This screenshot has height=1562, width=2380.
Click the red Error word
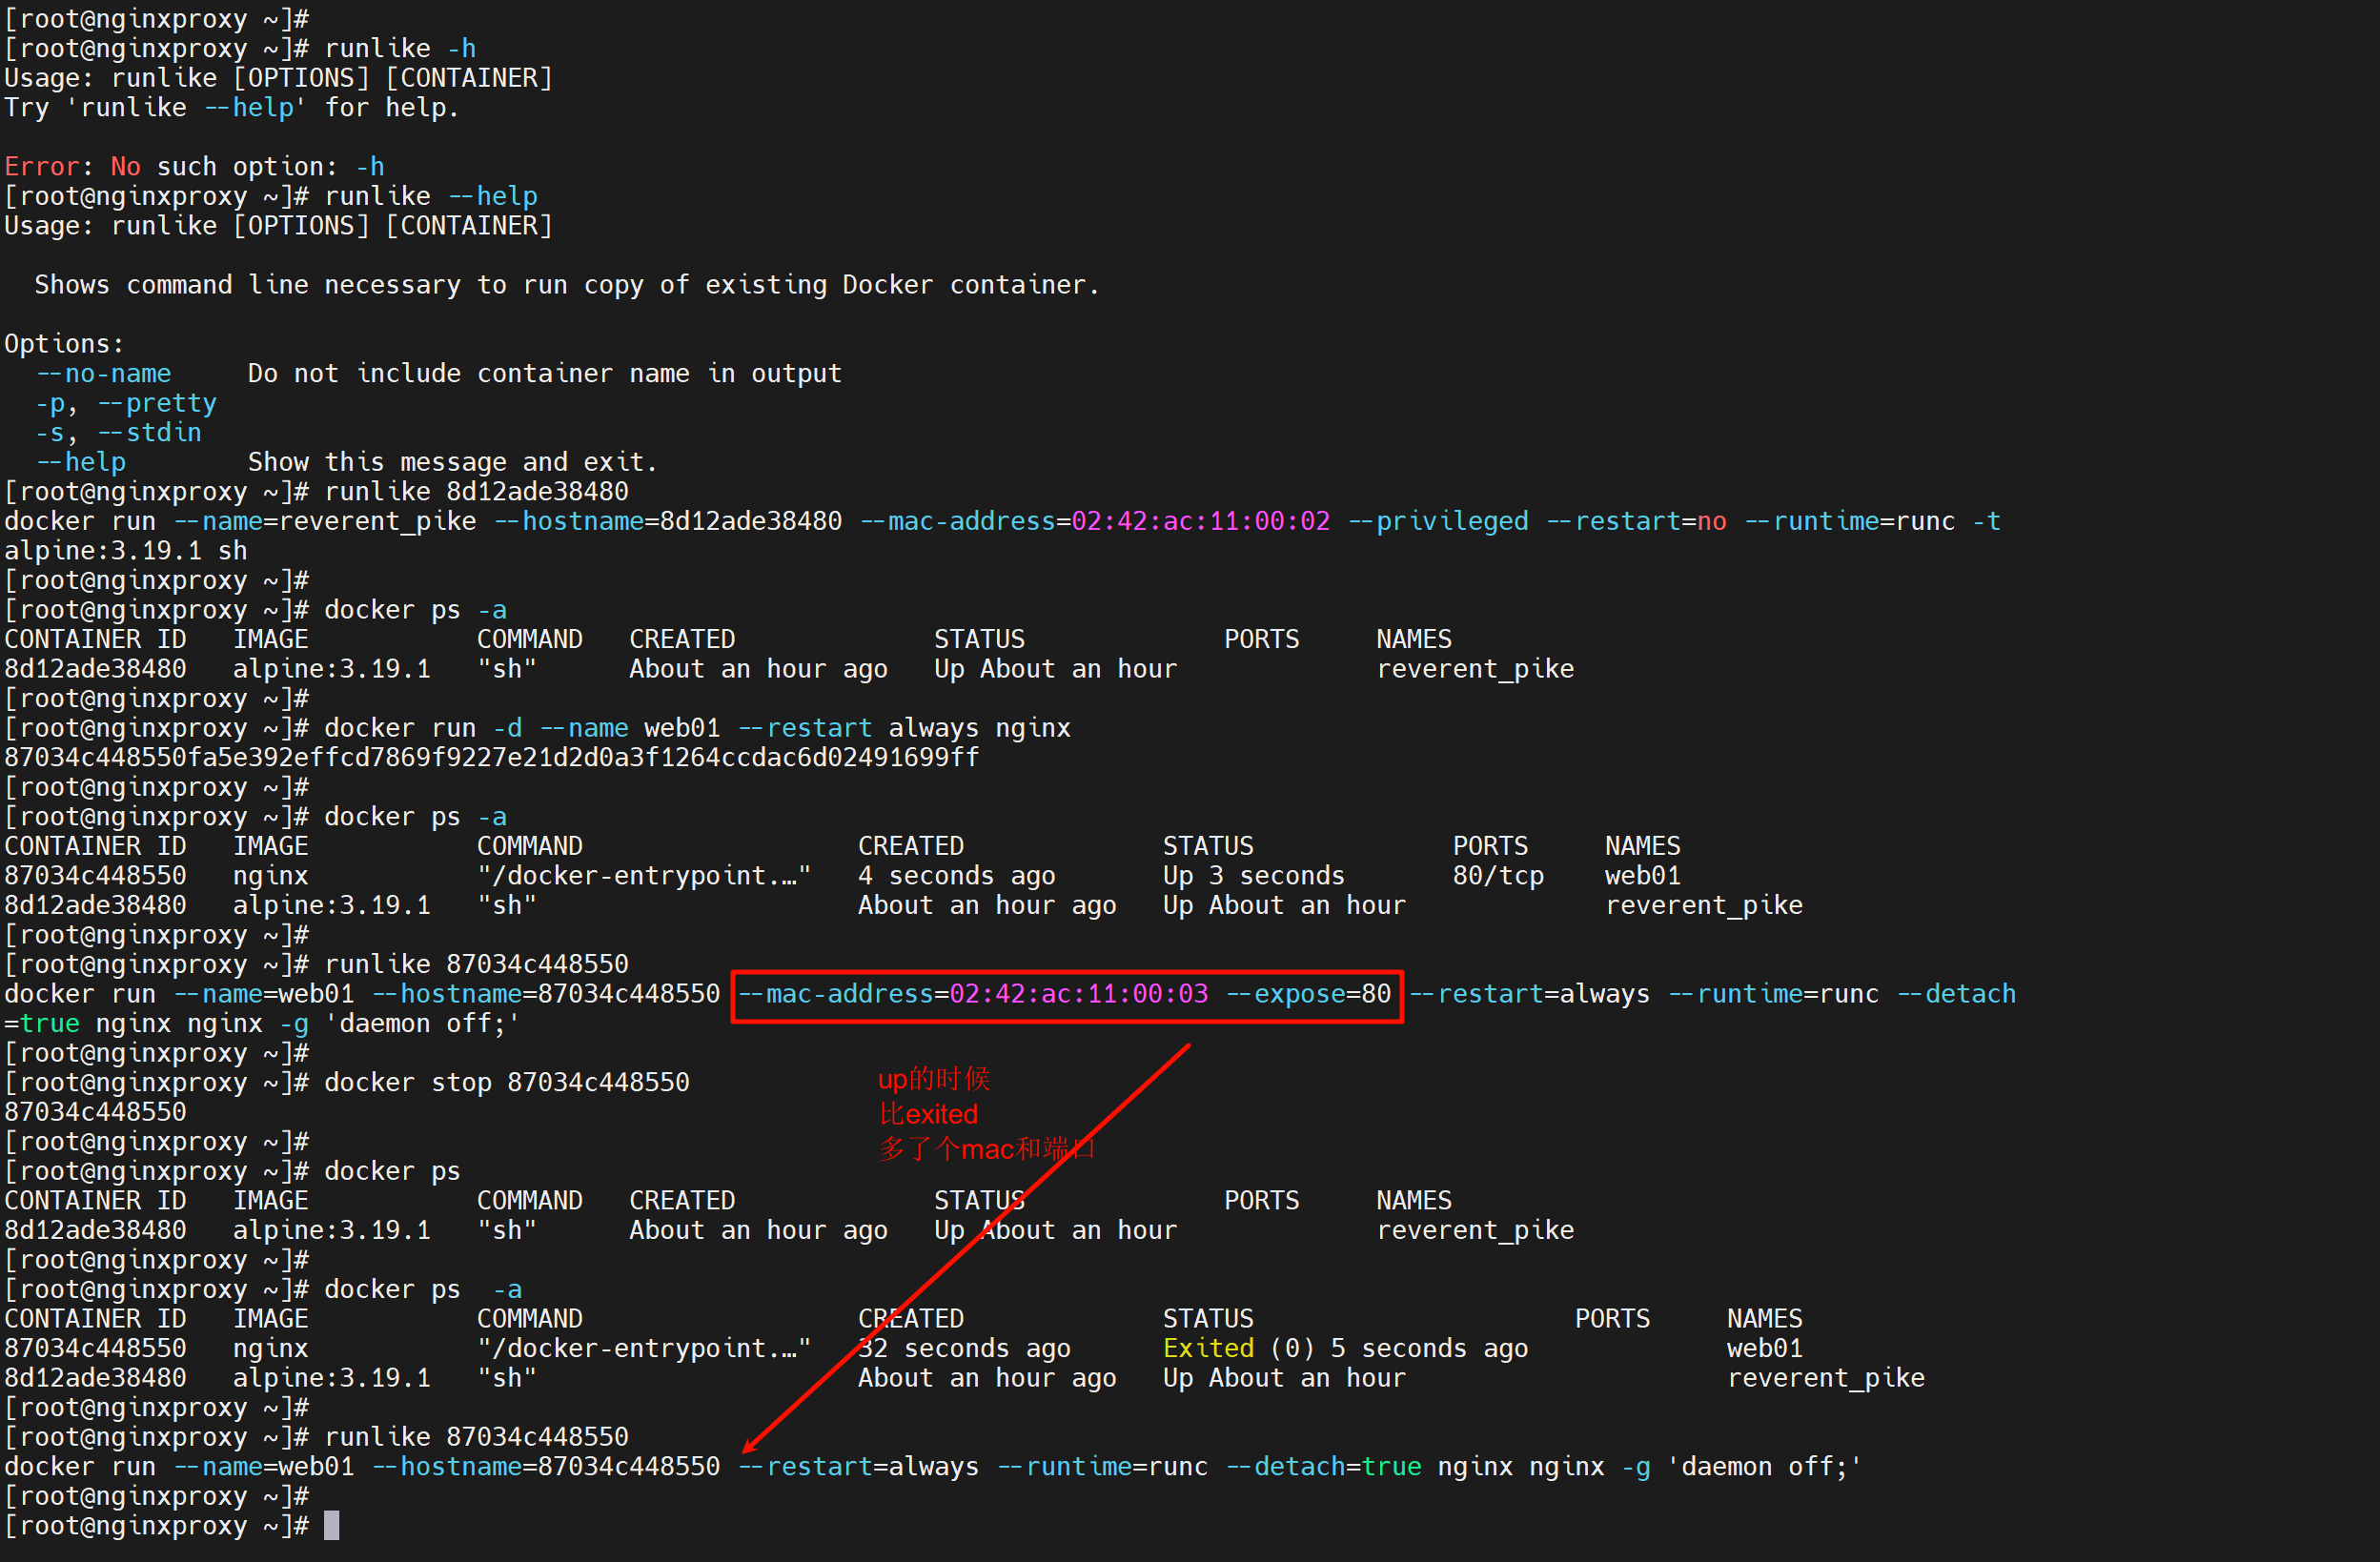tap(41, 166)
